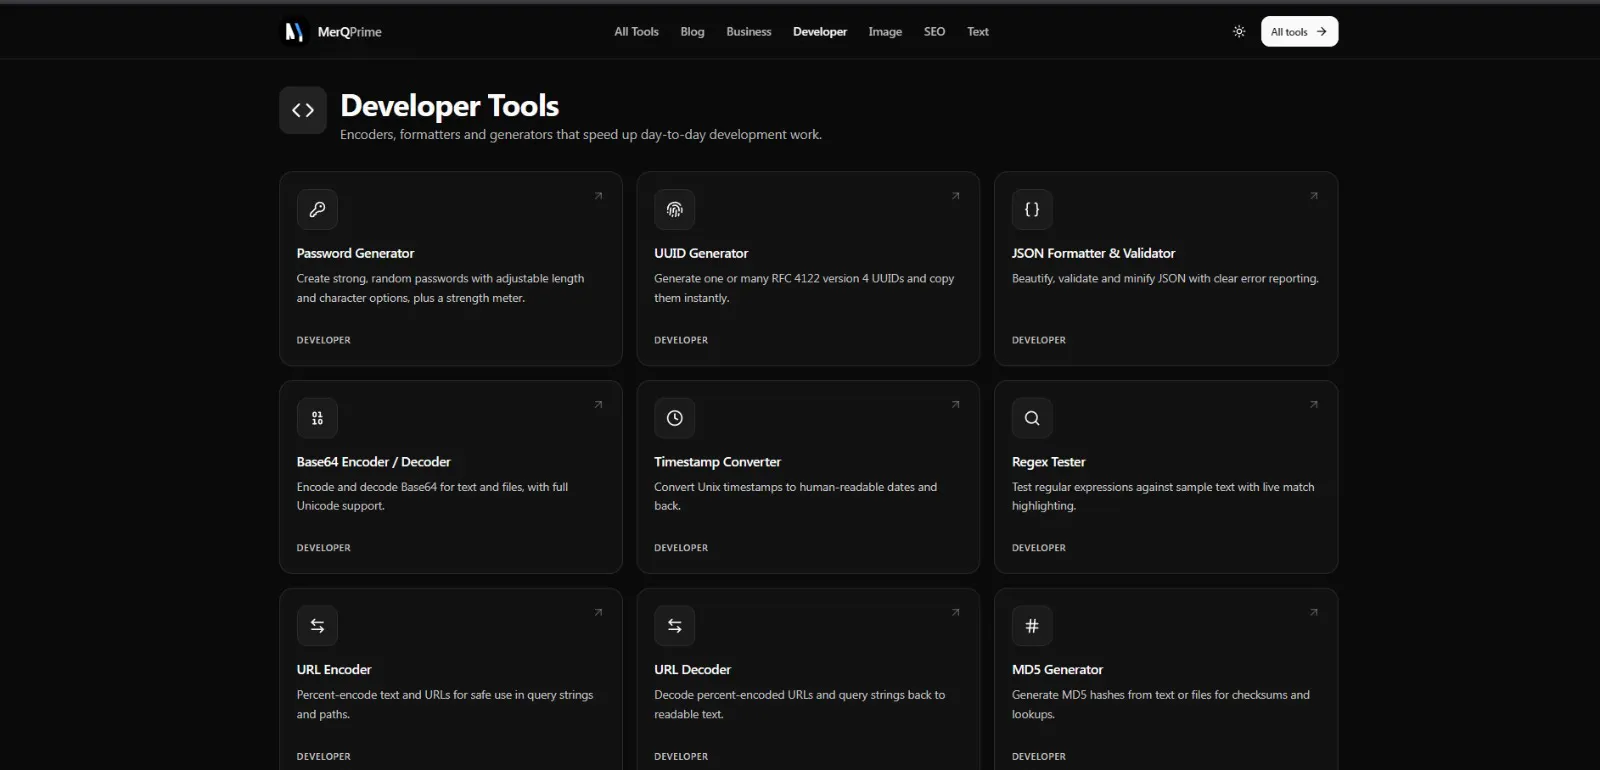The height and width of the screenshot is (770, 1600).
Task: Click 'Decode percent-encoded URLs' description
Action: [x=799, y=704]
